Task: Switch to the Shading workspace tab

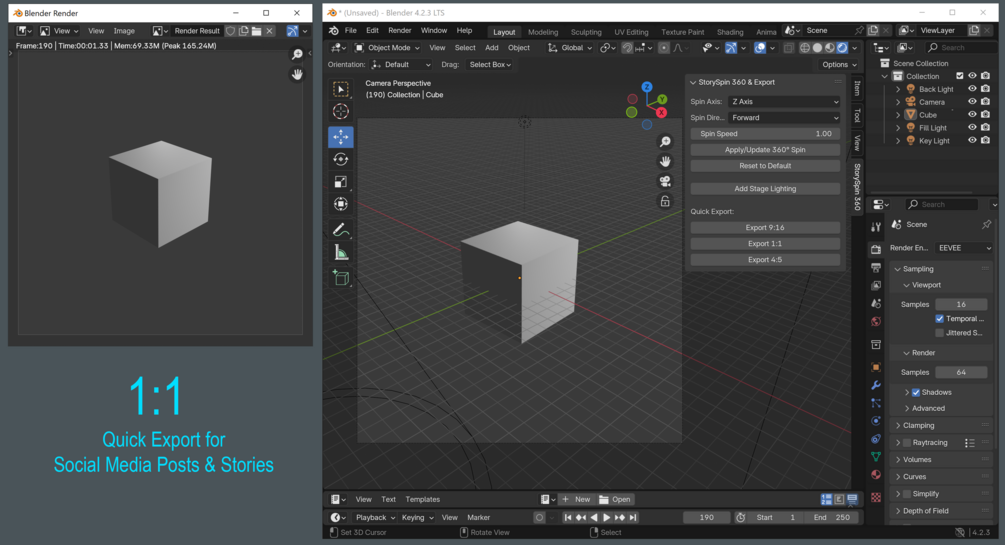Action: [x=730, y=32]
